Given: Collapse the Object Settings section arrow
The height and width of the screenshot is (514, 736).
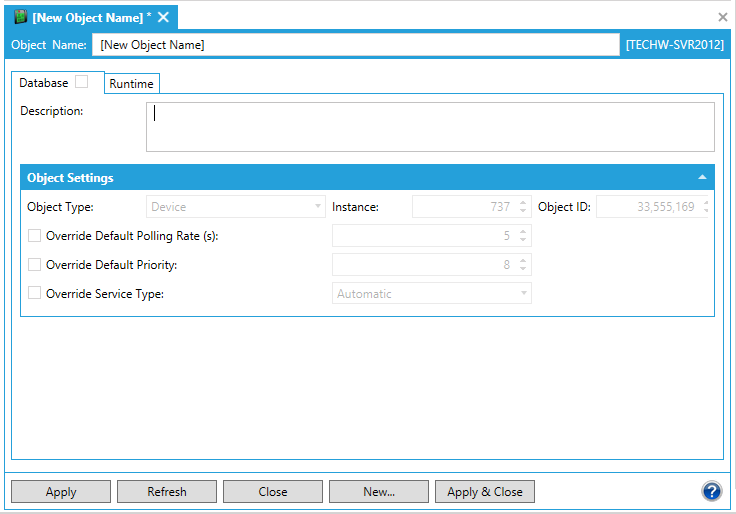Looking at the screenshot, I should pos(702,177).
